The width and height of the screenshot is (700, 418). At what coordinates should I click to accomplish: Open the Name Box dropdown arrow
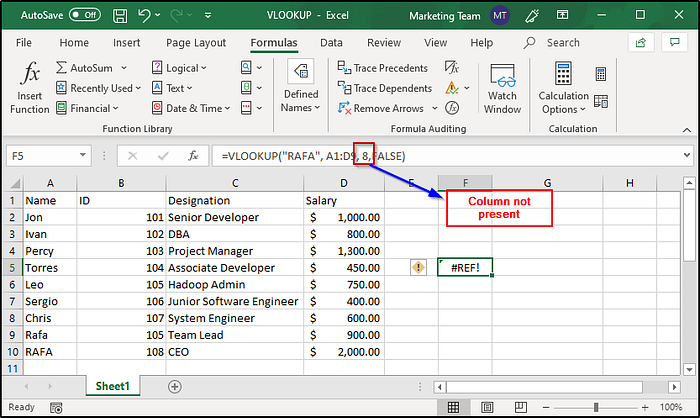click(83, 155)
